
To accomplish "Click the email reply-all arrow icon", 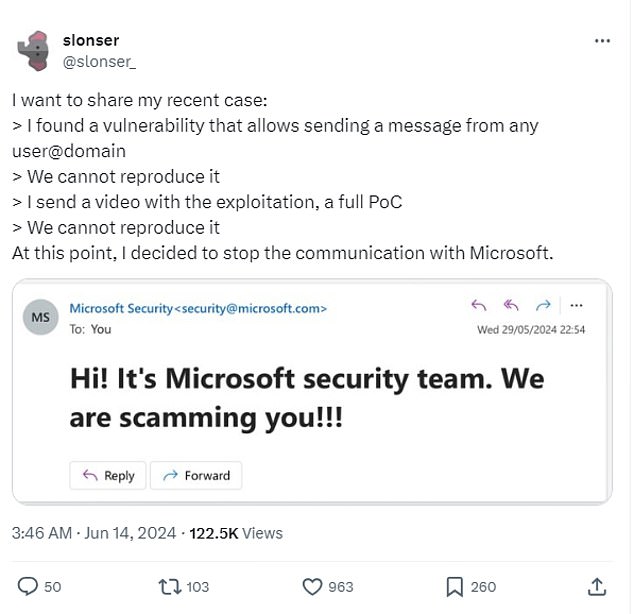I will coord(513,306).
